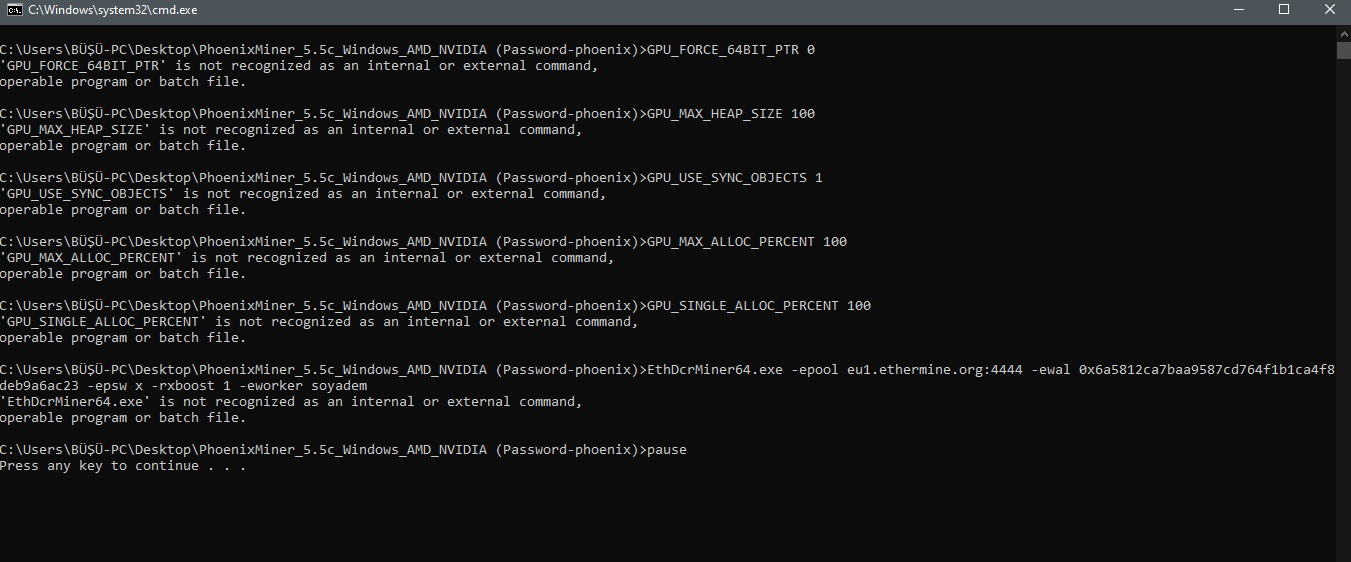The height and width of the screenshot is (562, 1351).
Task: Click the wallet address continuation line with -eworker soyadem
Action: 183,386
